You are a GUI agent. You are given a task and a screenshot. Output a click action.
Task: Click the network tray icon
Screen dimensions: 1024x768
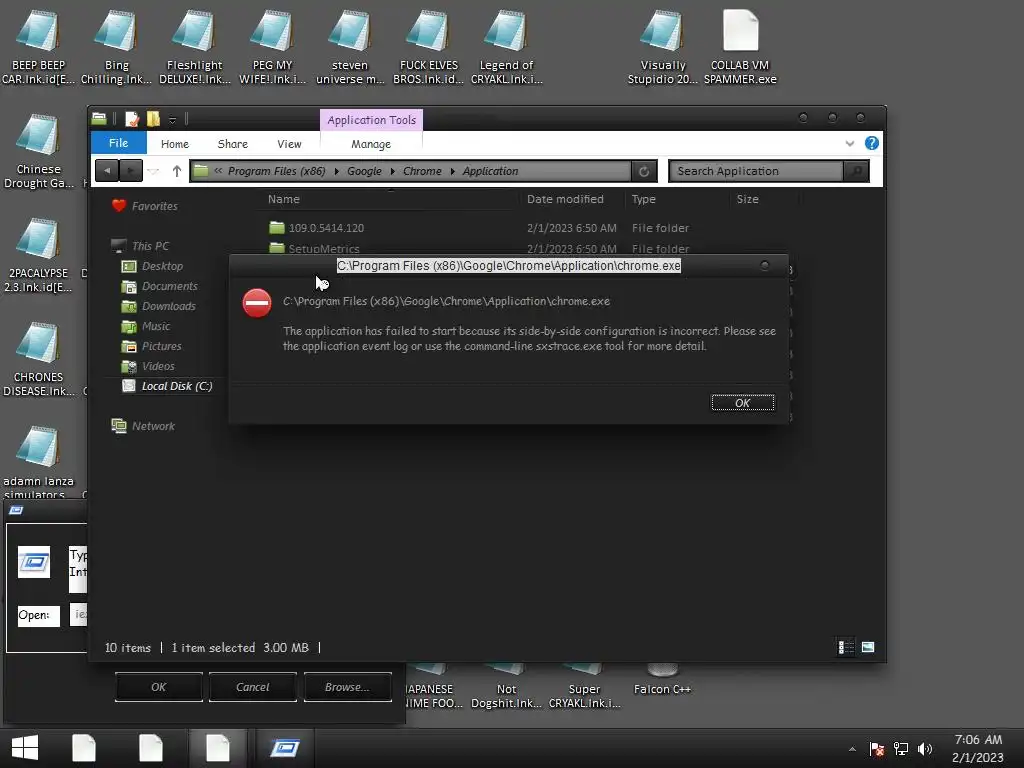point(901,749)
